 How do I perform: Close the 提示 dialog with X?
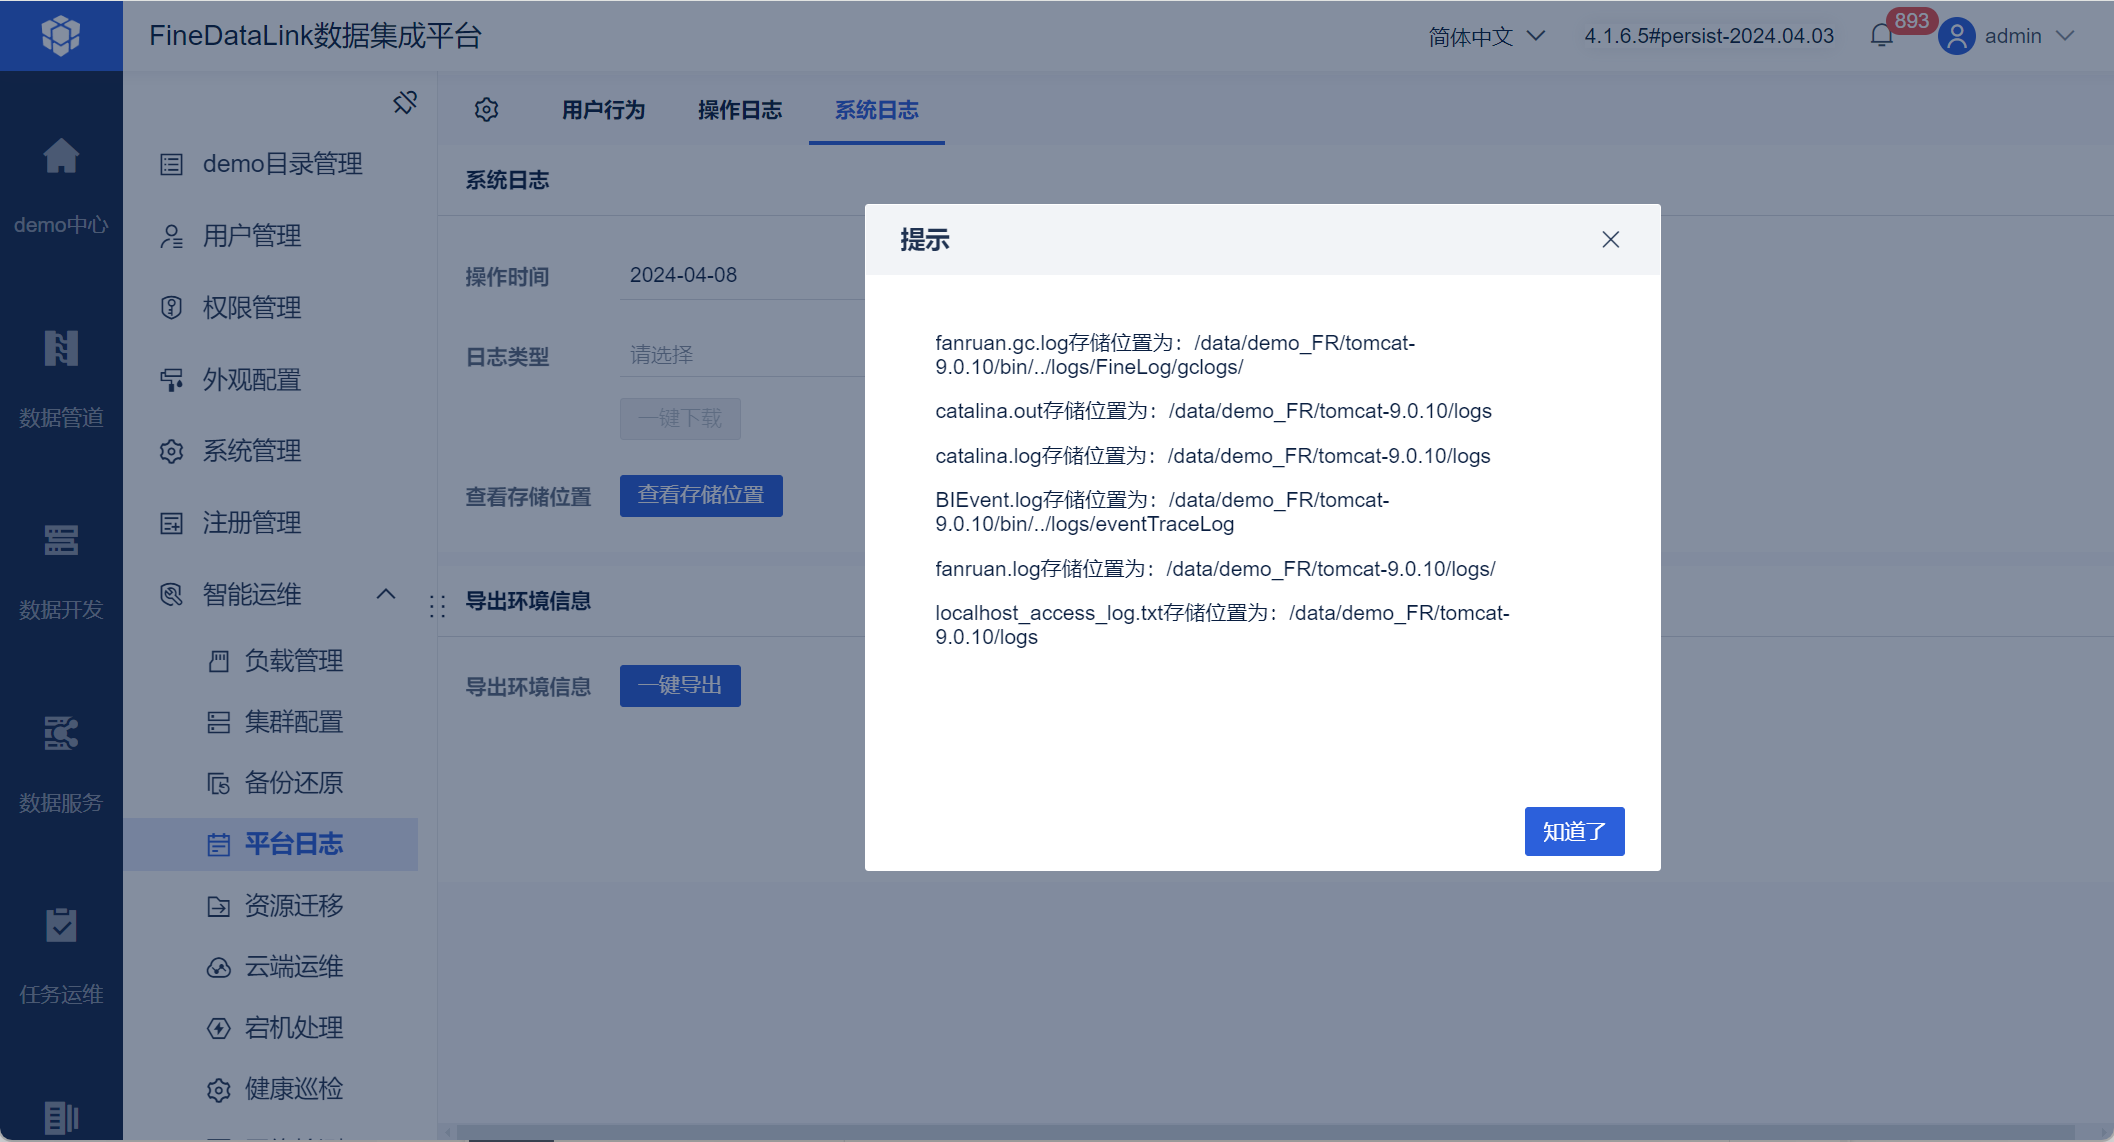(x=1610, y=240)
